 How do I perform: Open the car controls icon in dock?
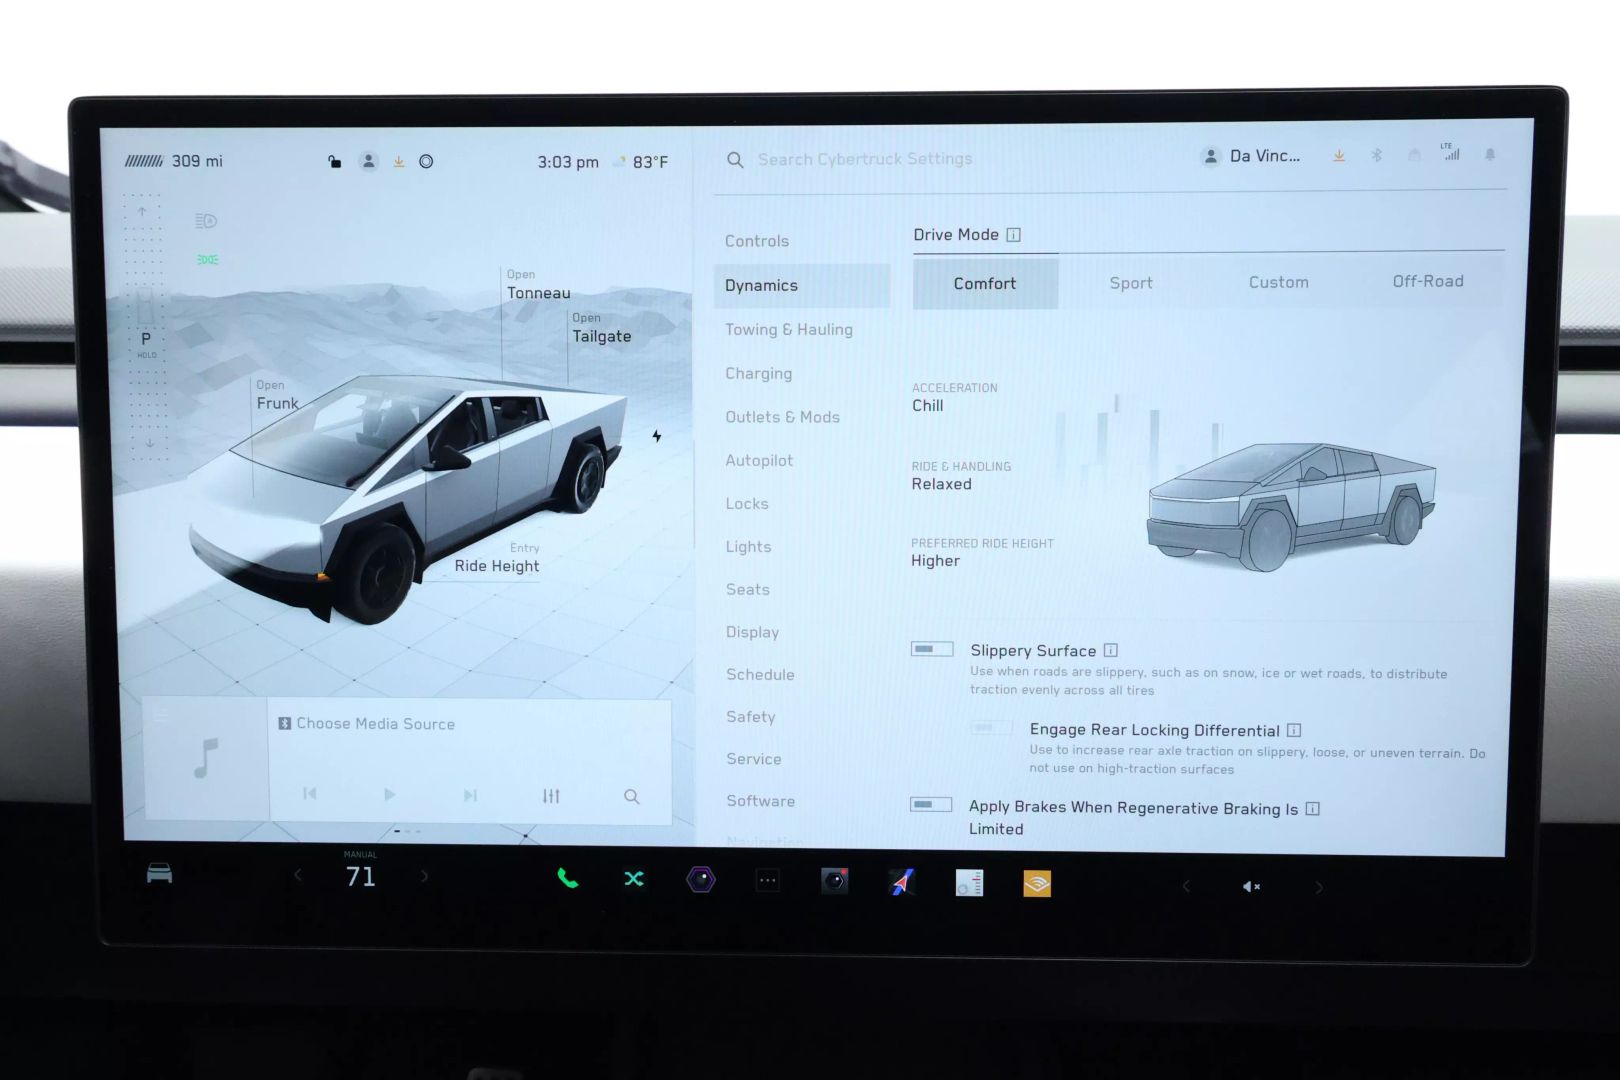[x=160, y=874]
